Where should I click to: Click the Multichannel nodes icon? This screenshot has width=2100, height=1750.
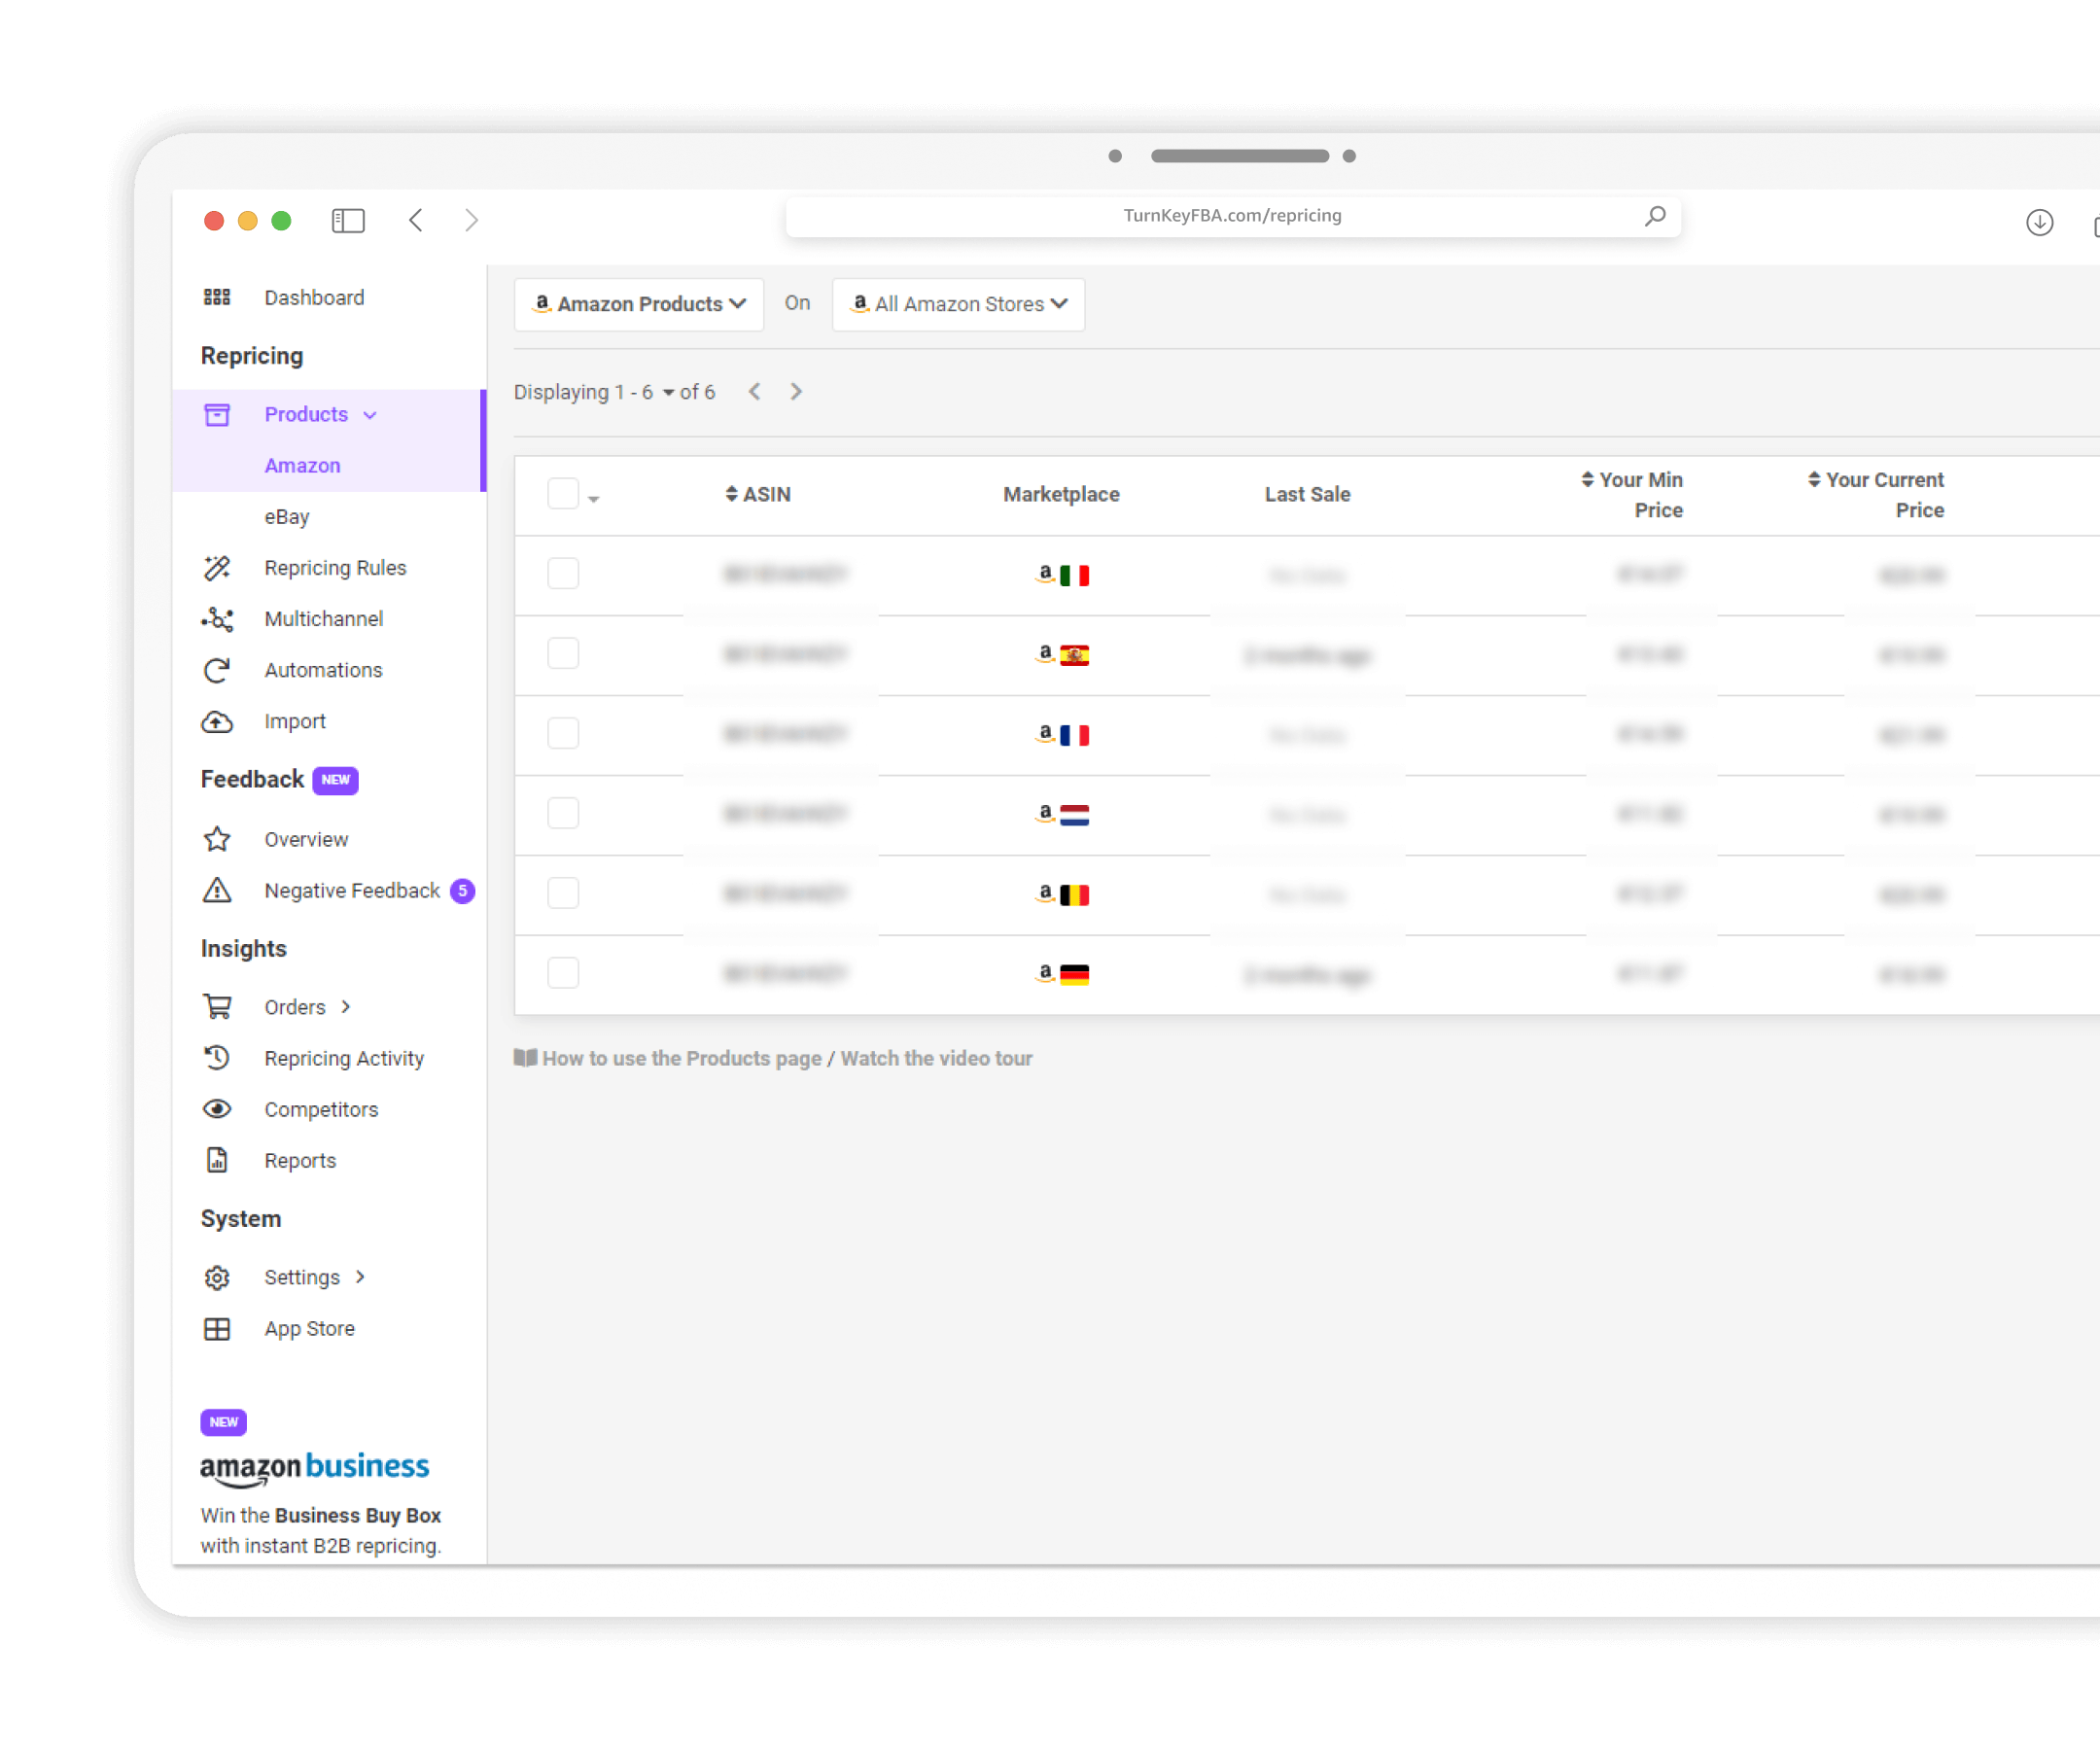[217, 619]
